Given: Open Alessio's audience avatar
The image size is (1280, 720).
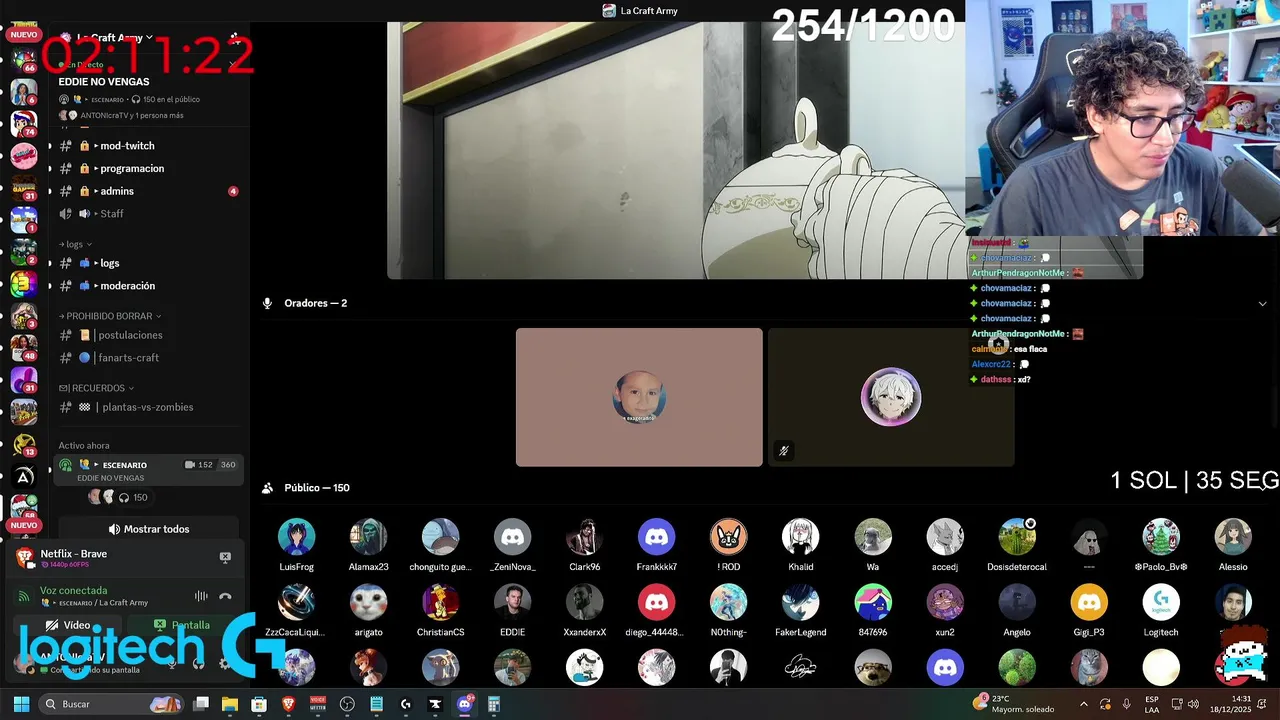Looking at the screenshot, I should tap(1233, 537).
